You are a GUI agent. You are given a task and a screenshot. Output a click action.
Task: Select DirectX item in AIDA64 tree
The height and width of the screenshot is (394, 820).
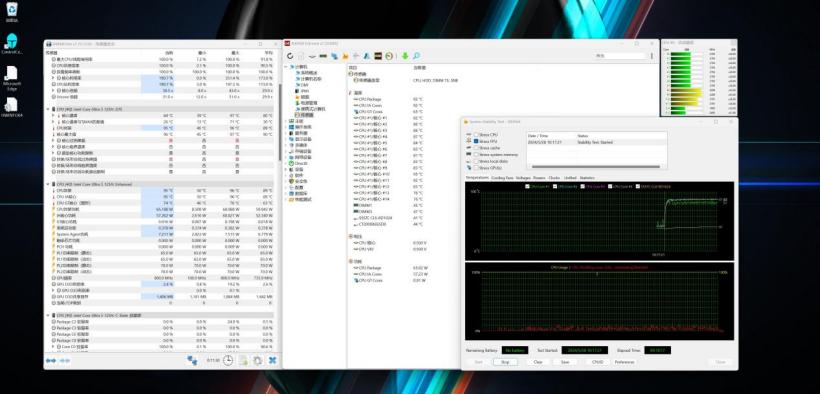coord(301,163)
